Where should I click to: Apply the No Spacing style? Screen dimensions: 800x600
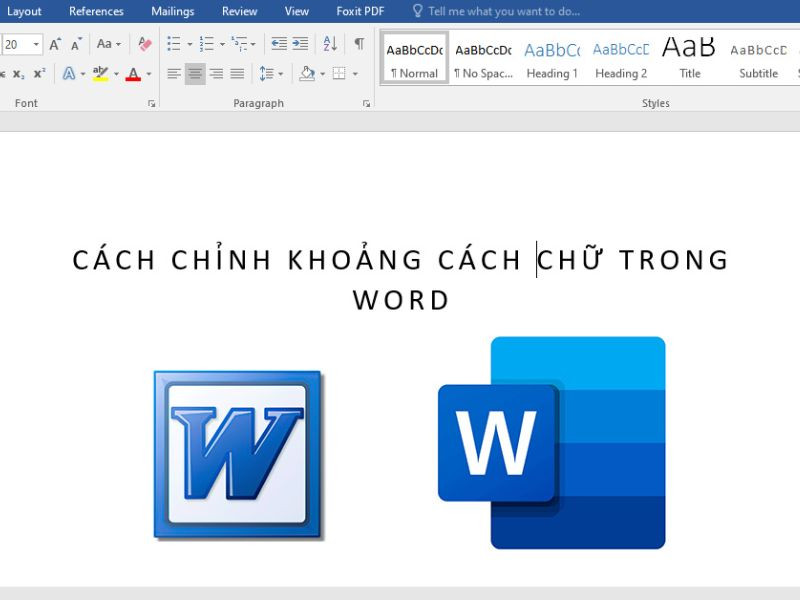[483, 58]
